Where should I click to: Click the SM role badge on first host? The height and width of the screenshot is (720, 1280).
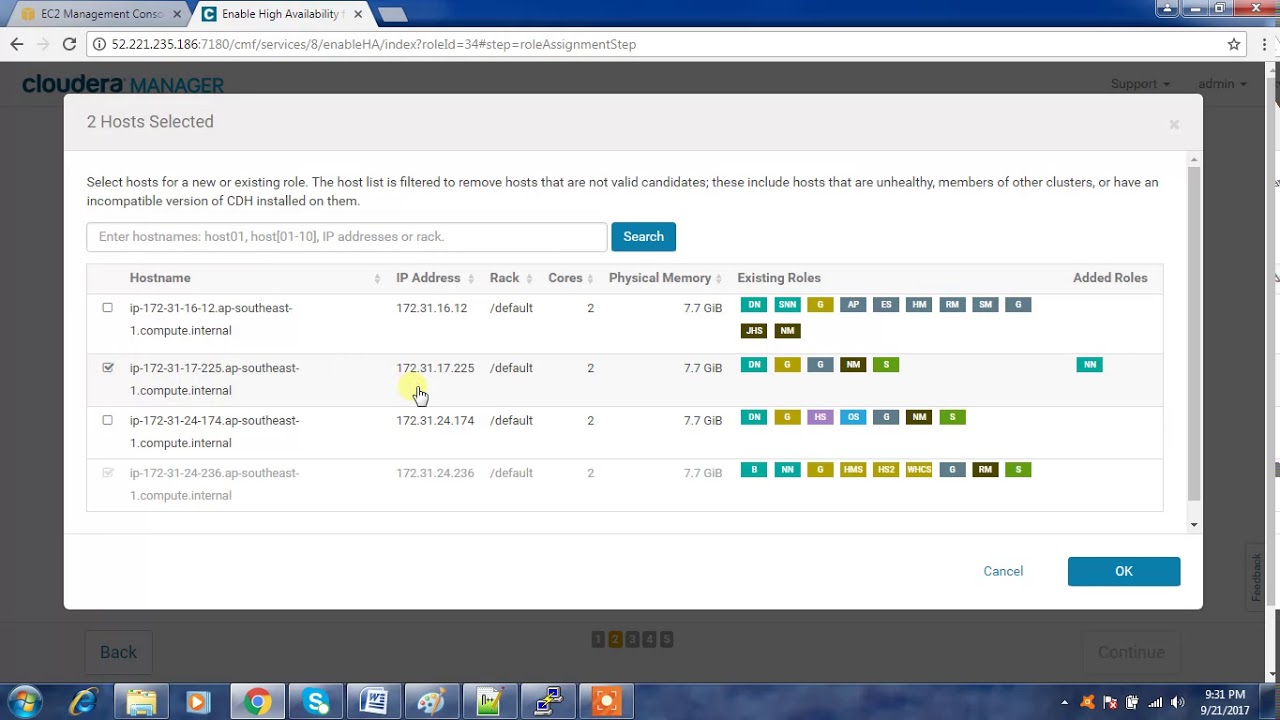pyautogui.click(x=985, y=305)
